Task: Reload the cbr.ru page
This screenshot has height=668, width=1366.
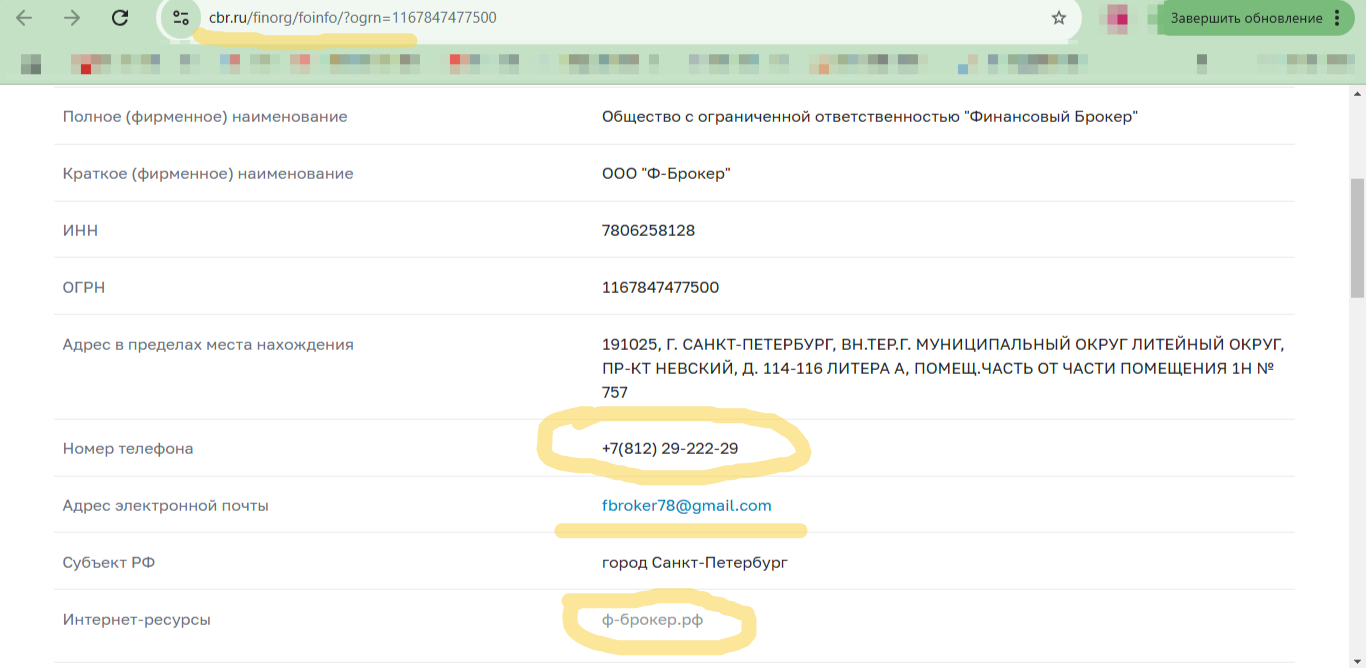Action: click(x=120, y=18)
